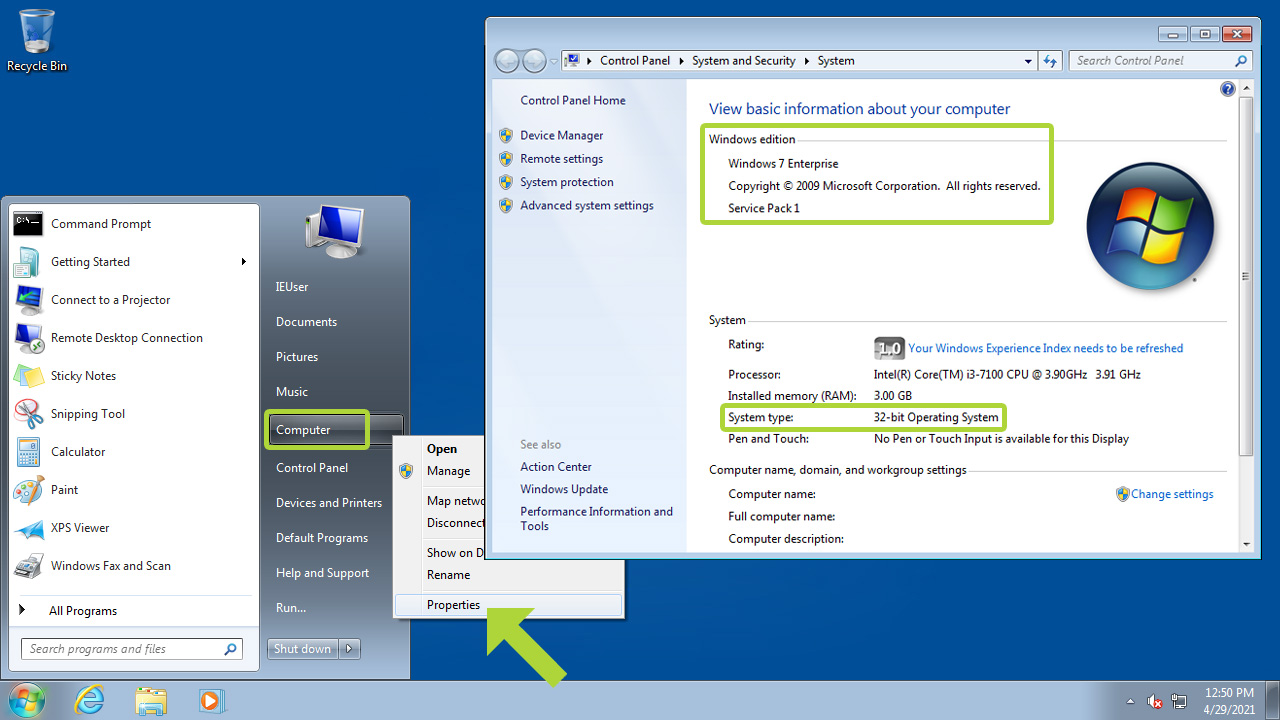Expand Shut down options arrow
The width and height of the screenshot is (1280, 720).
350,649
